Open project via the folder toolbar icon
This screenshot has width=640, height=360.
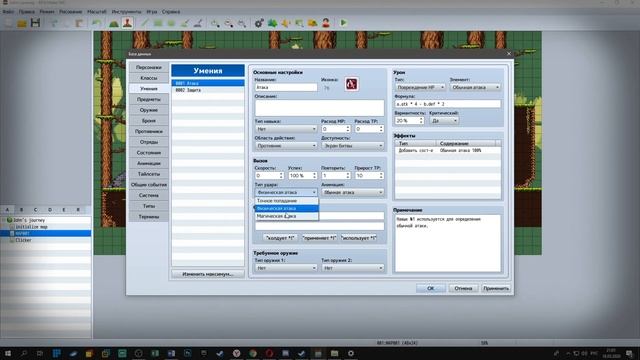click(x=22, y=23)
